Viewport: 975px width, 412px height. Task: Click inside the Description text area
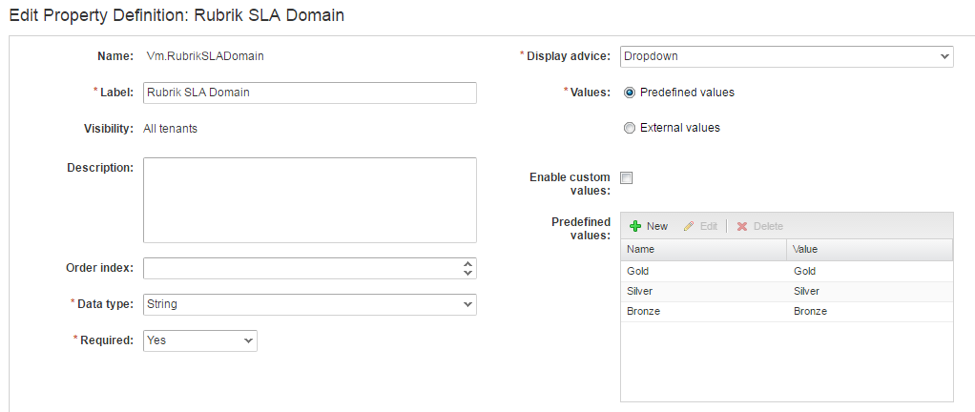pos(310,199)
